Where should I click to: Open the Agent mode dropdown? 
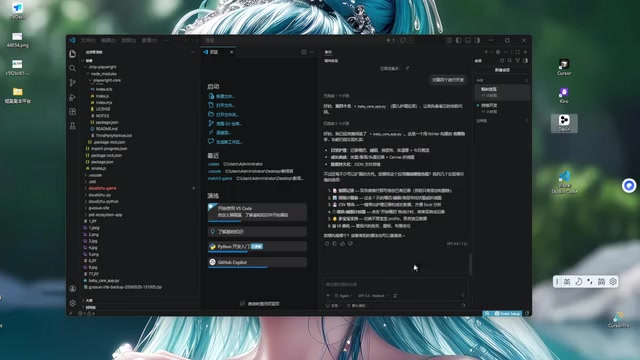tap(343, 296)
